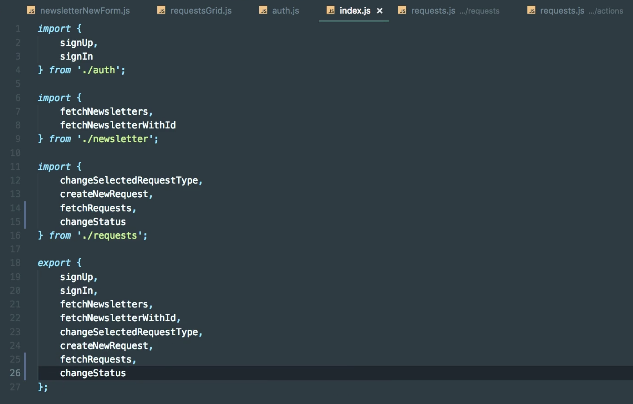This screenshot has width=633, height=404.
Task: Click signUp on line 2
Action: tap(77, 43)
